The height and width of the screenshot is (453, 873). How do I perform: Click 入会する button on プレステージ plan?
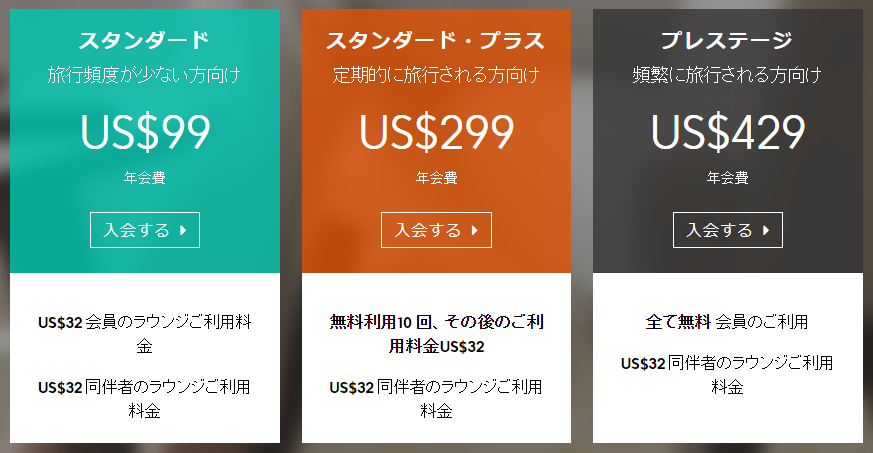pyautogui.click(x=727, y=230)
